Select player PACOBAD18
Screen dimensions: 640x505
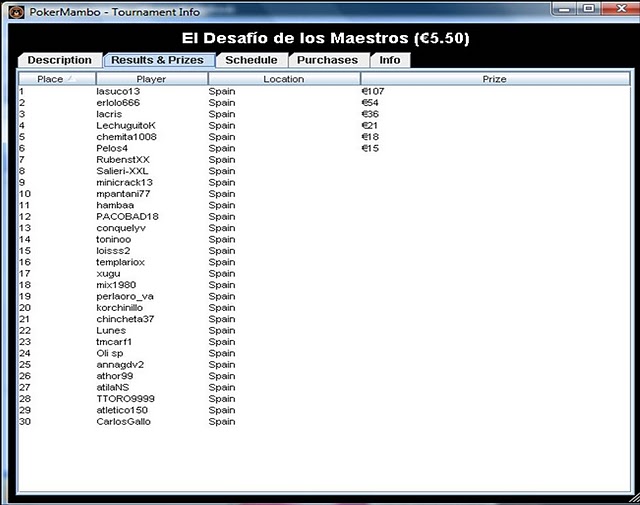(x=127, y=216)
